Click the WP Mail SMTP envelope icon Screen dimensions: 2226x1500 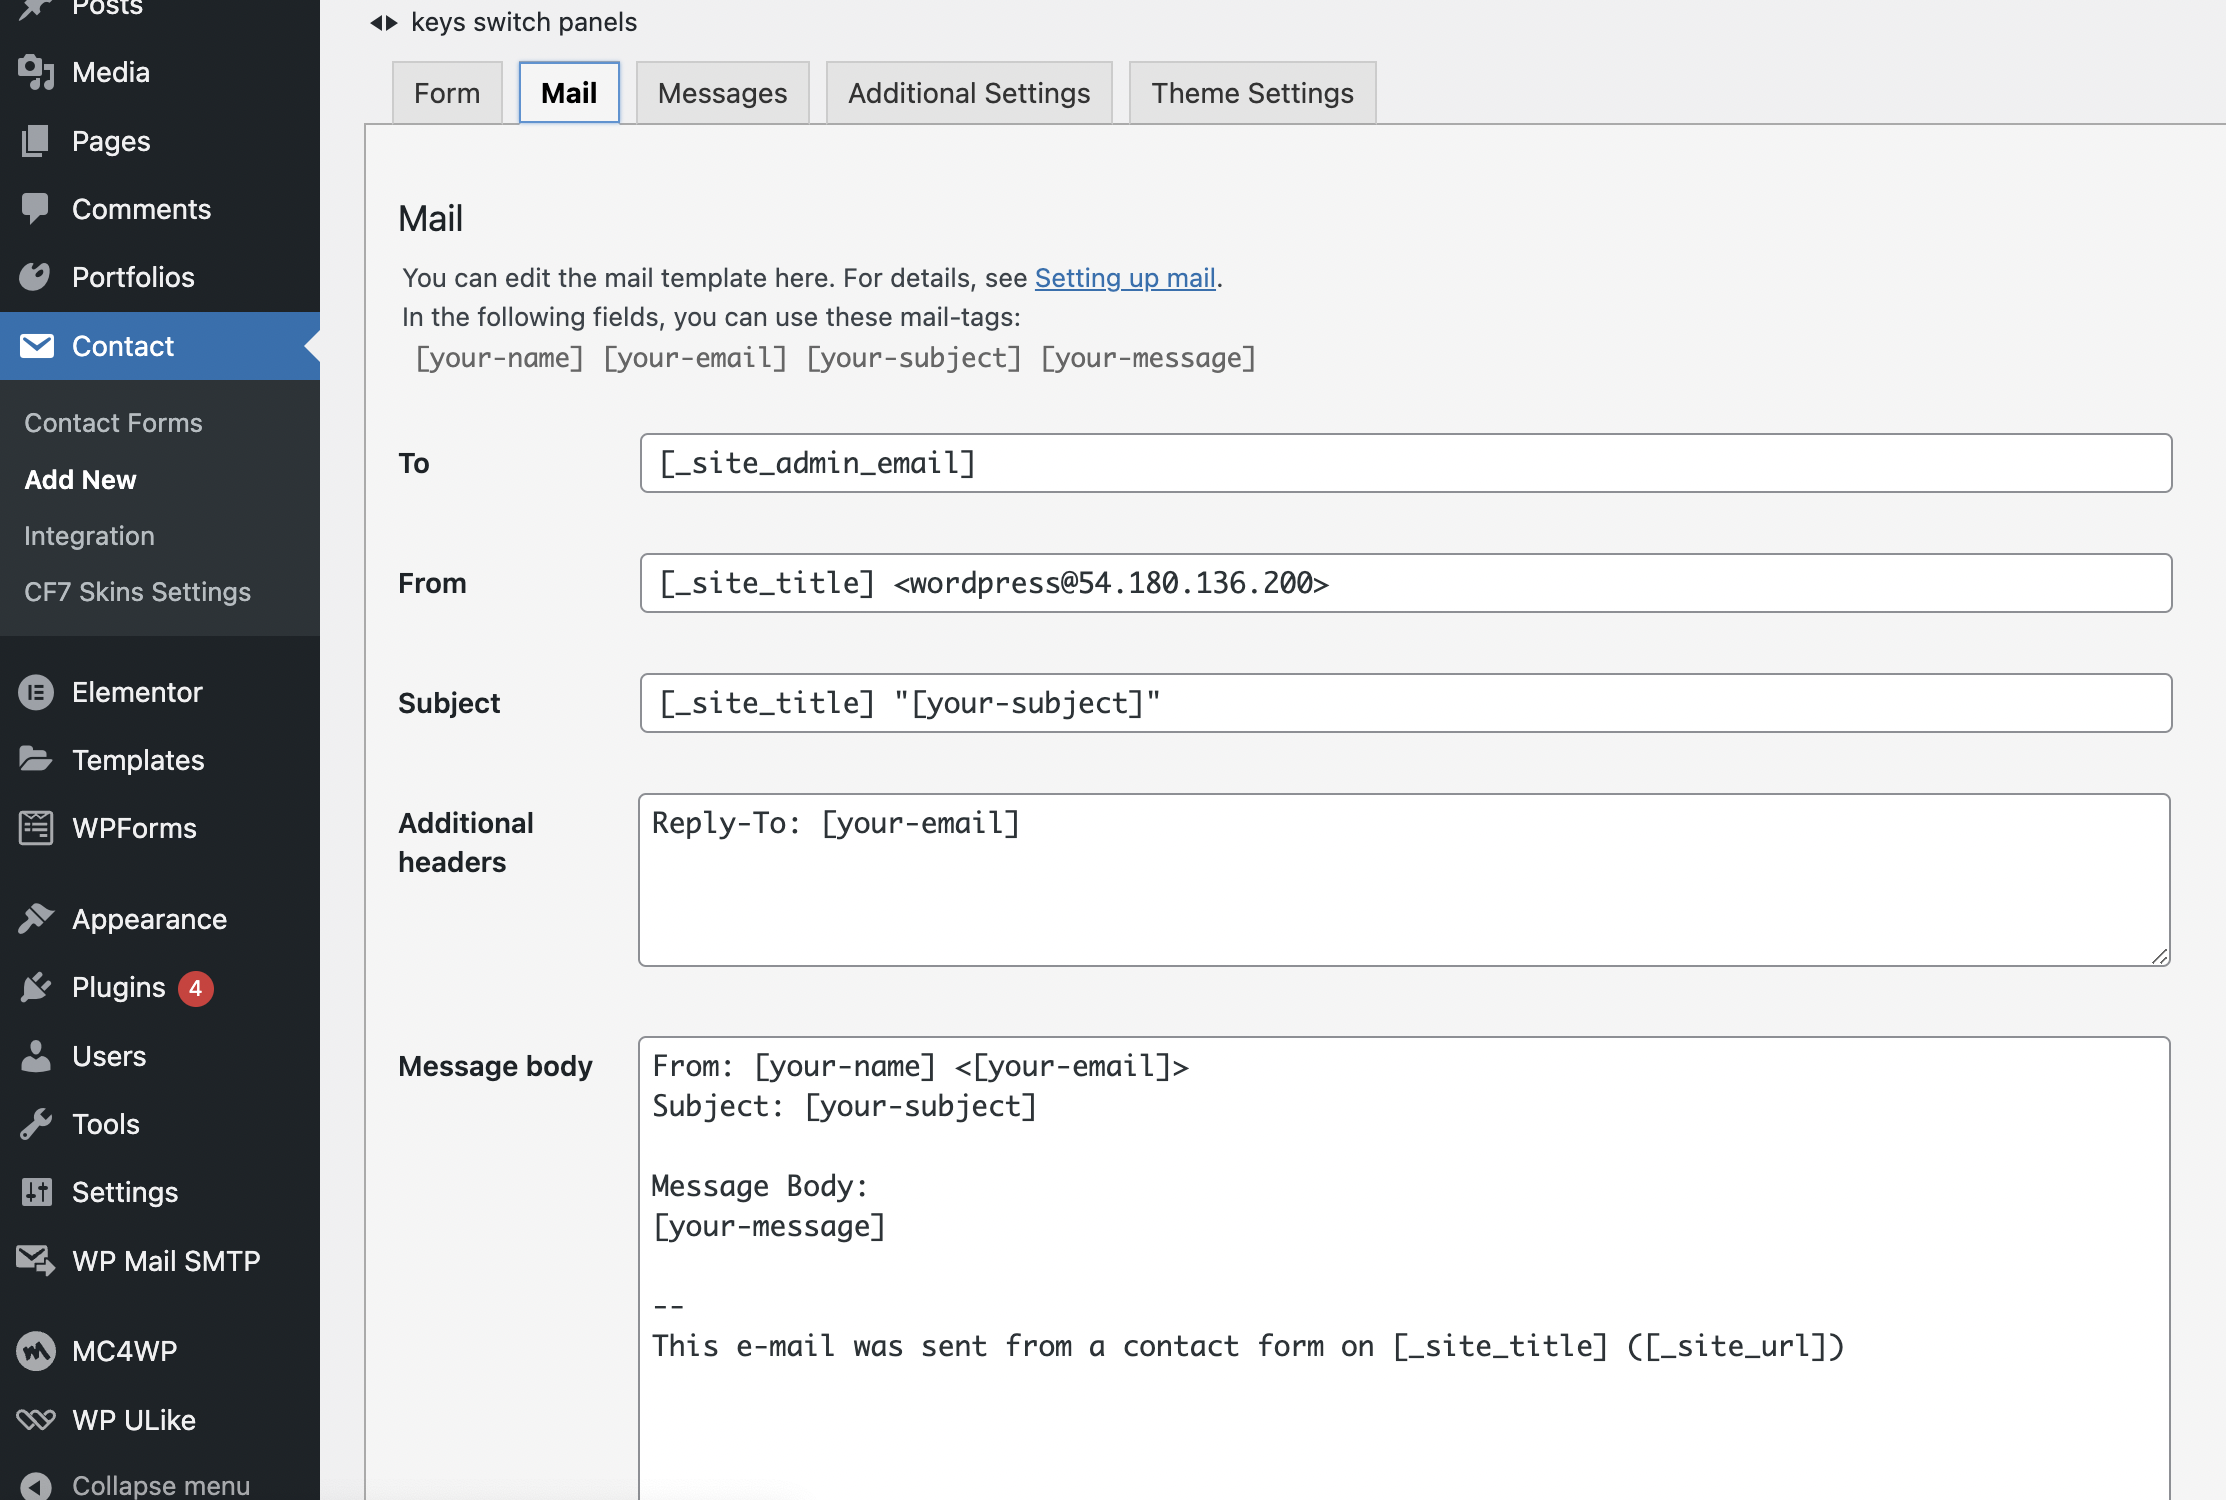pos(36,1261)
